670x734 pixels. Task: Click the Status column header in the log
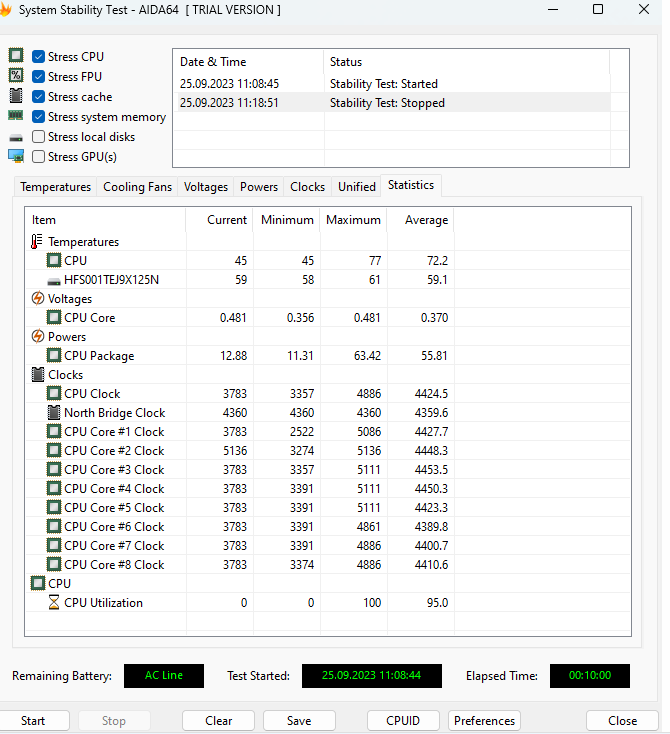coord(466,62)
